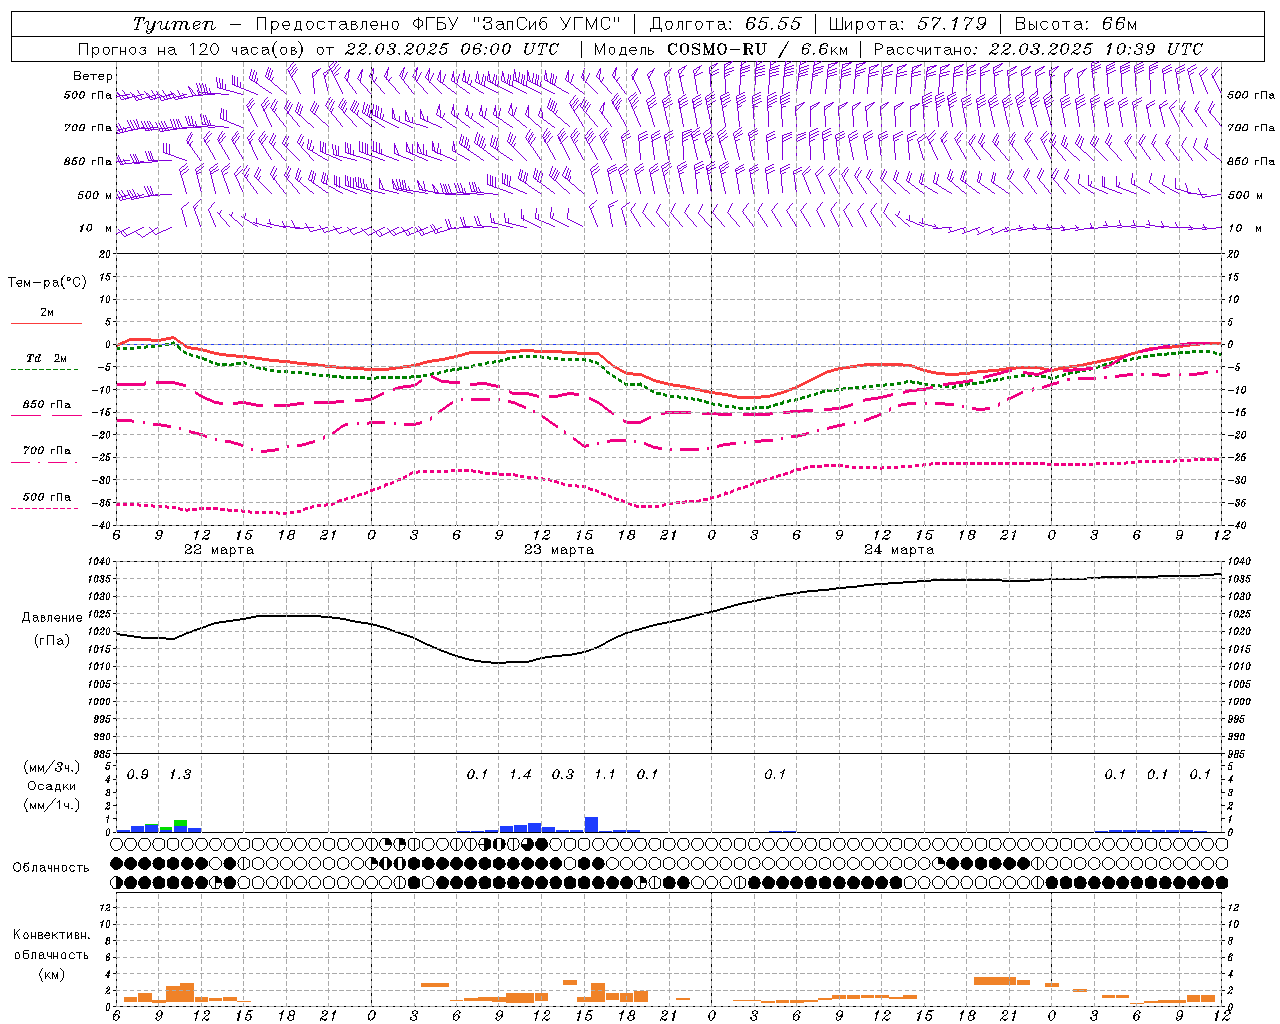Click the 'Высота: 66м' header field
Screen dimensions: 1280x1024
[1076, 24]
